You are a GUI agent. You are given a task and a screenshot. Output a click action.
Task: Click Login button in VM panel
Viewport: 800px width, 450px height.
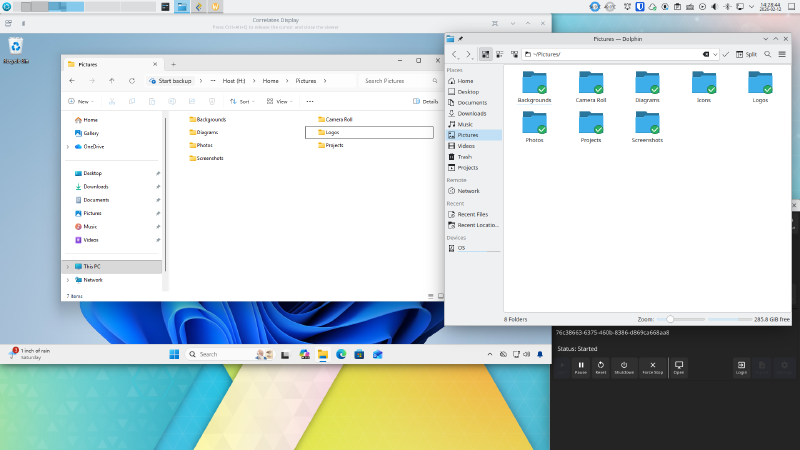(741, 367)
